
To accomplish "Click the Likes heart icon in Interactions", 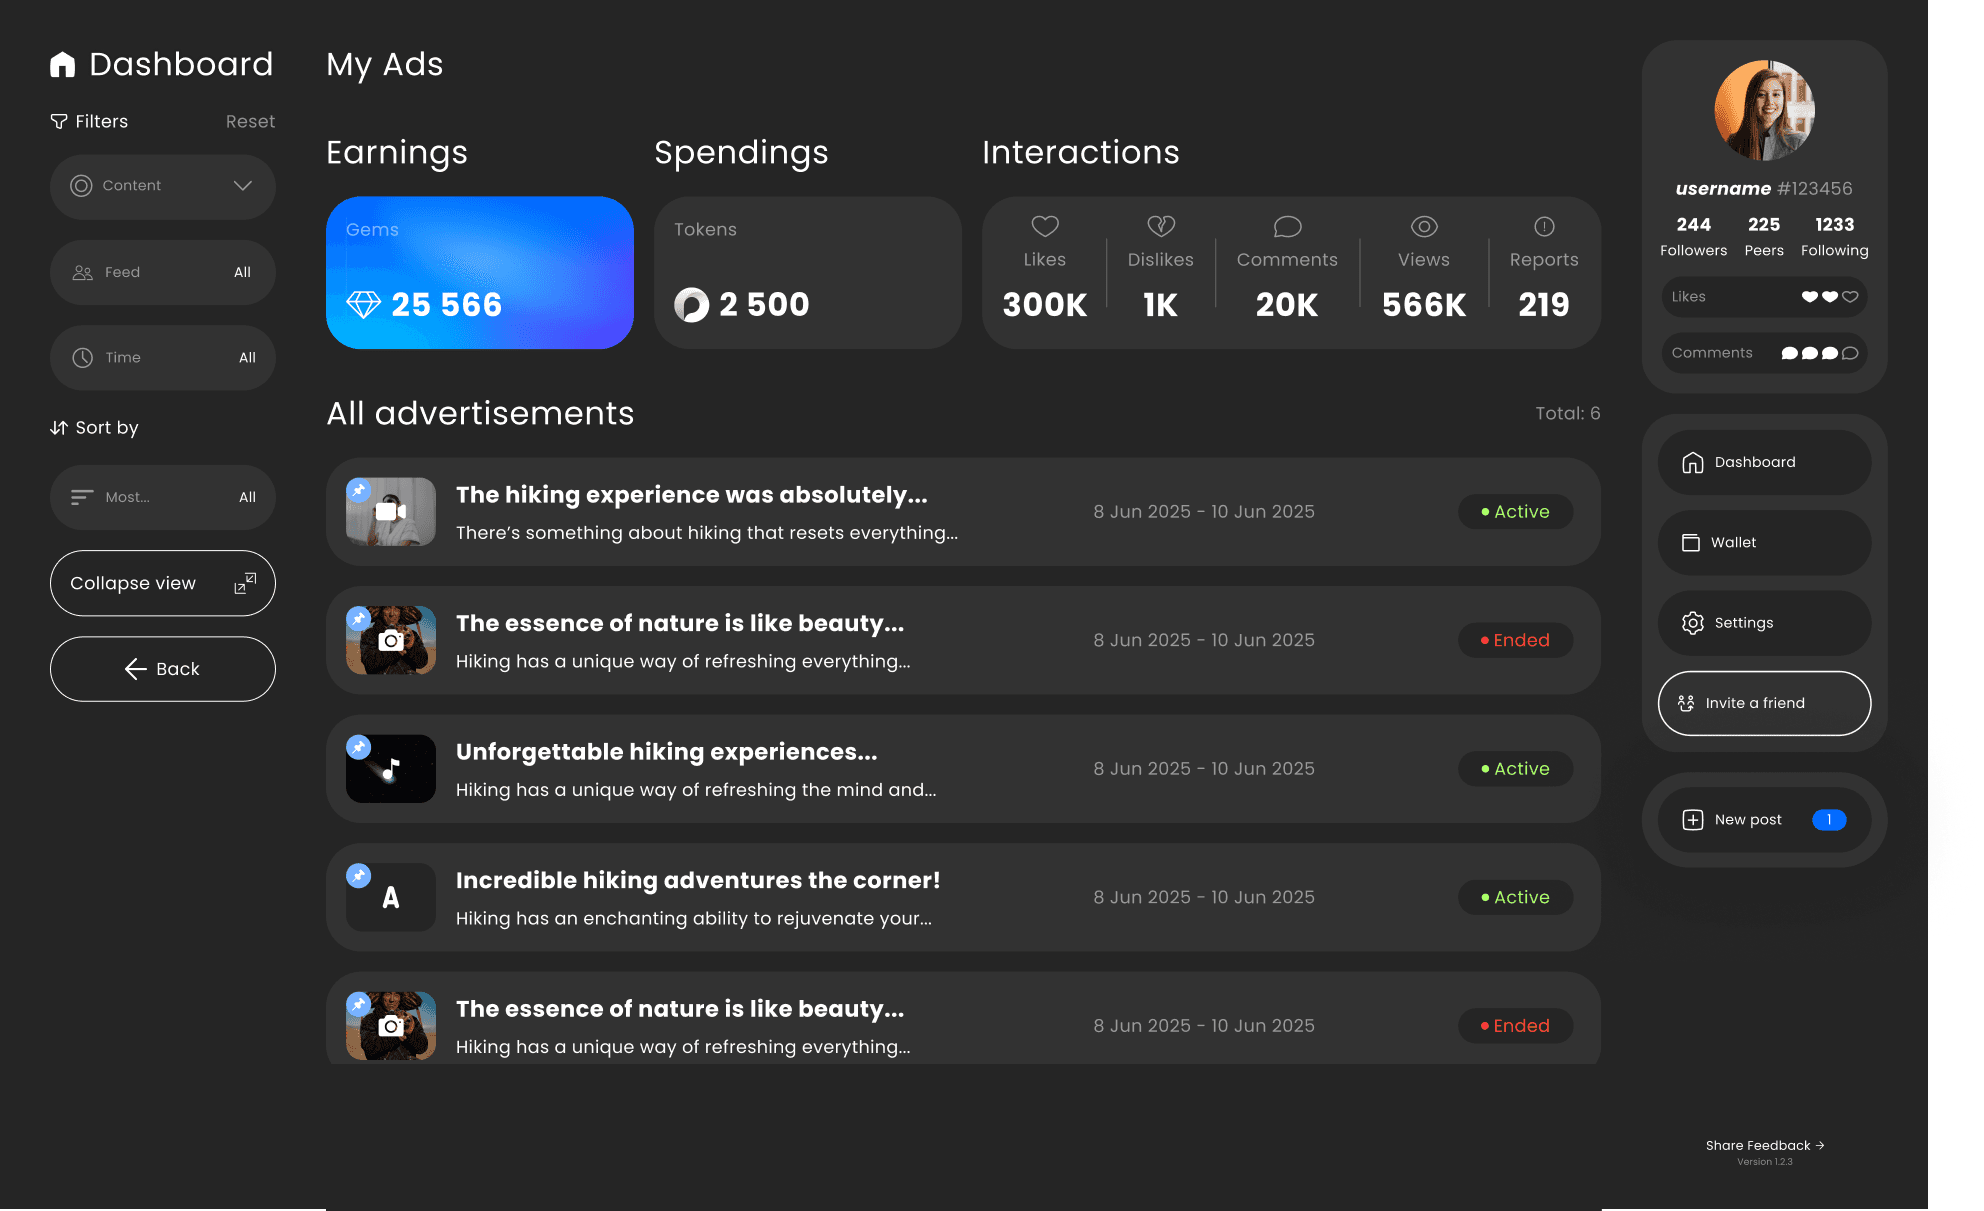I will click(1044, 227).
